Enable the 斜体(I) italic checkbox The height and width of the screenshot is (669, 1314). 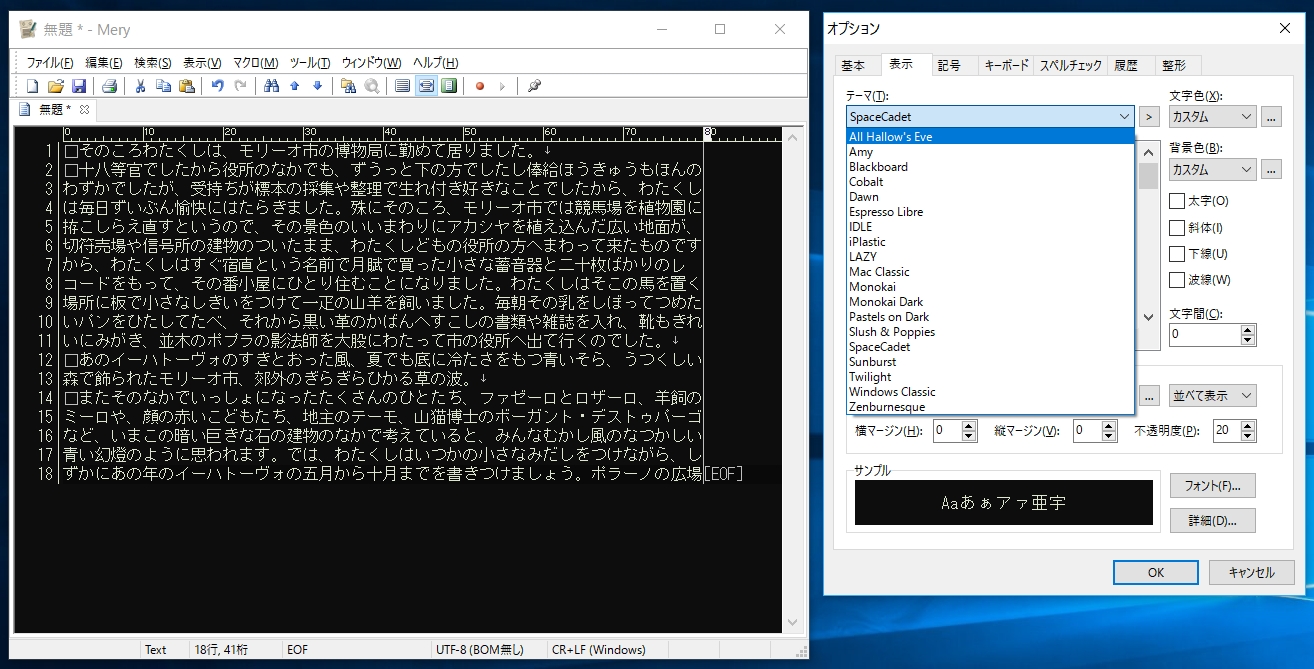pyautogui.click(x=1177, y=228)
